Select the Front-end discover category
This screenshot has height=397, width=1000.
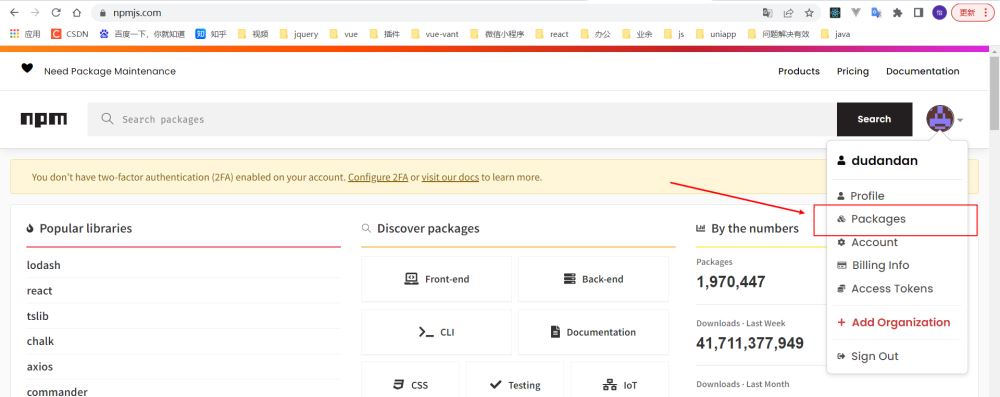[436, 279]
